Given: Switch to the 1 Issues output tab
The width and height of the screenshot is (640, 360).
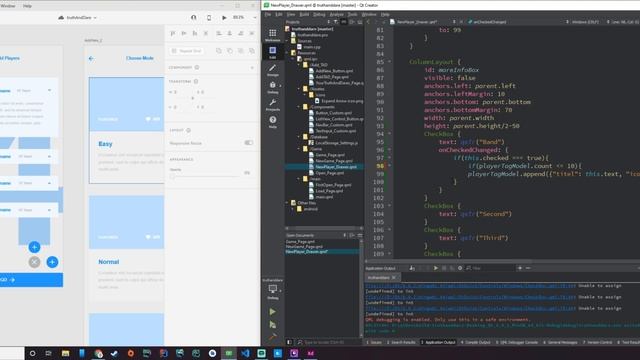Looking at the screenshot, I should click(x=374, y=342).
